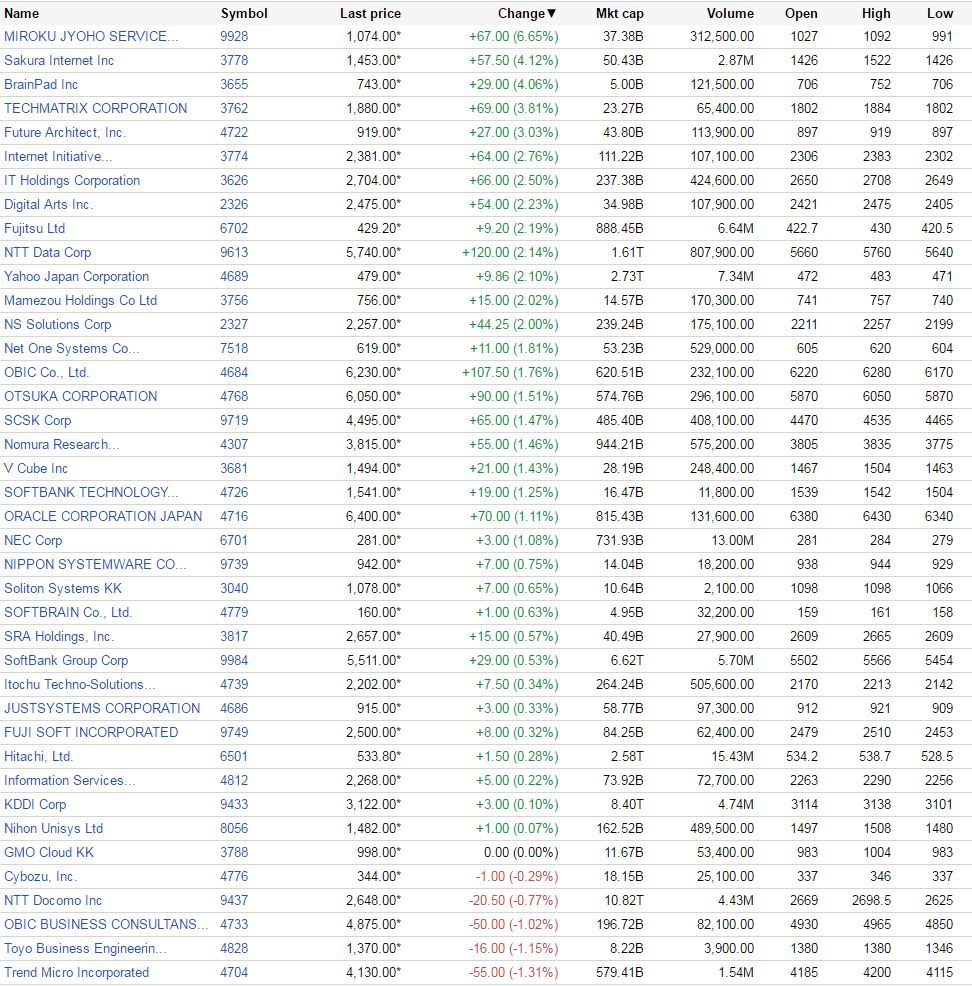Click symbol 6702 for Fujitsu

point(234,228)
